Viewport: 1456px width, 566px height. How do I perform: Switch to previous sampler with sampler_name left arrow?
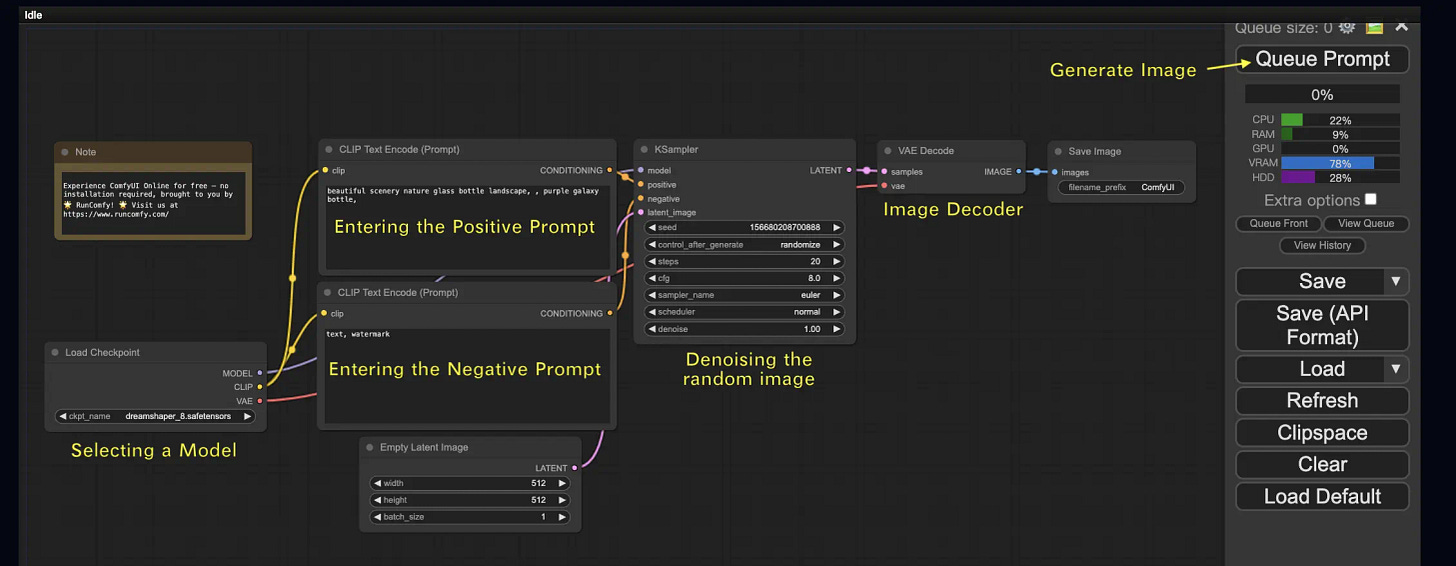point(653,295)
